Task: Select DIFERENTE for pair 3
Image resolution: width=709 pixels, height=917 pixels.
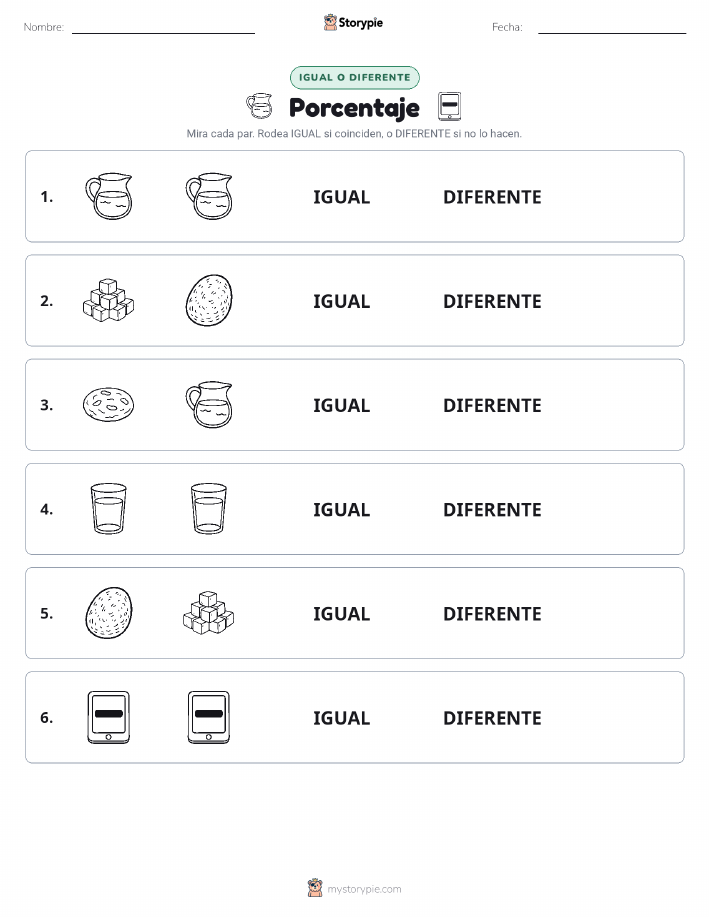Action: tap(492, 405)
